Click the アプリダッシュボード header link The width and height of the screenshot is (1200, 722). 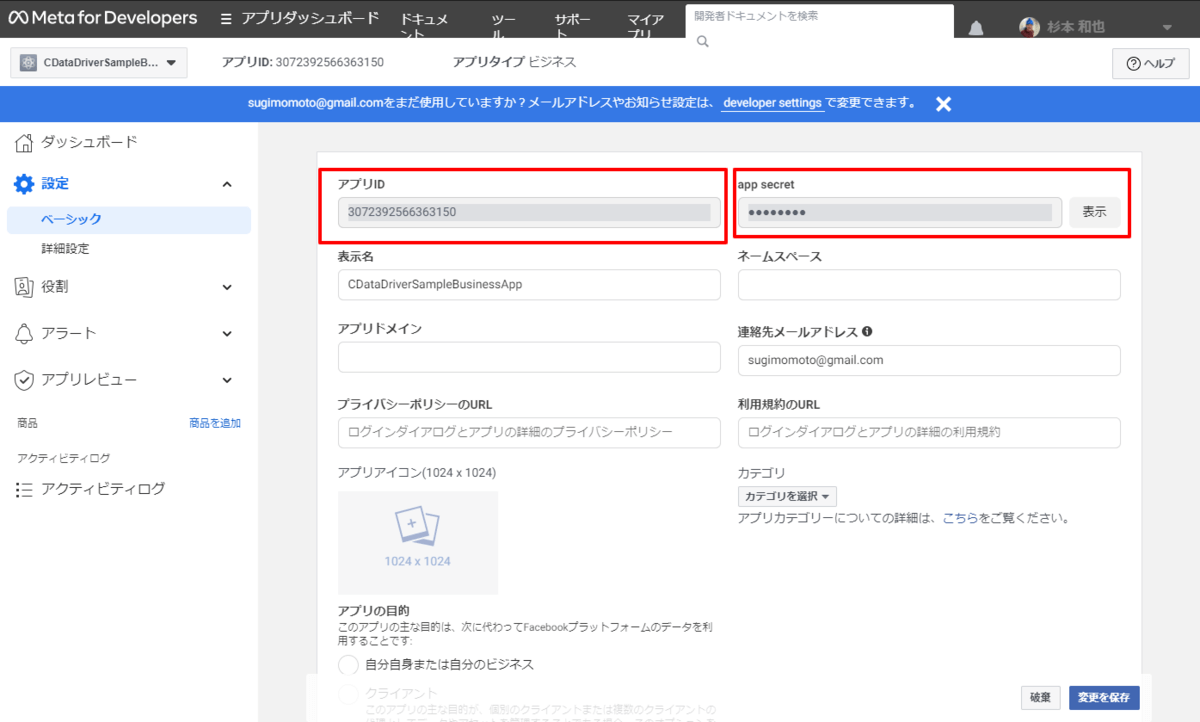tap(311, 18)
